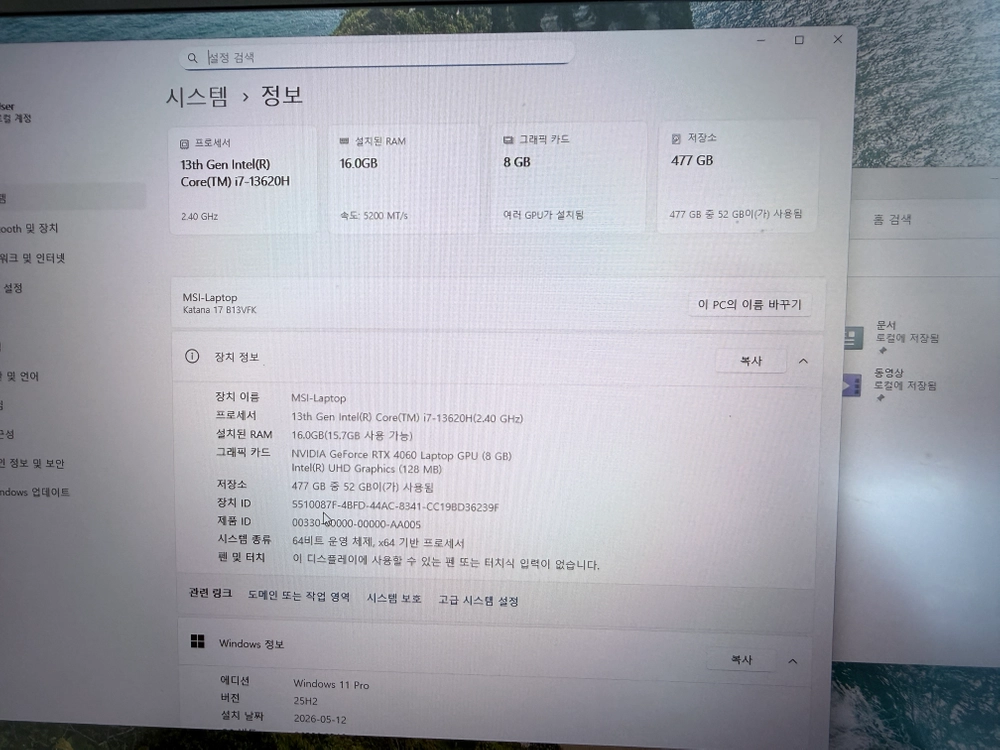1000x750 pixels.
Task: Collapse the Windows 정보 section chevron
Action: 793,661
